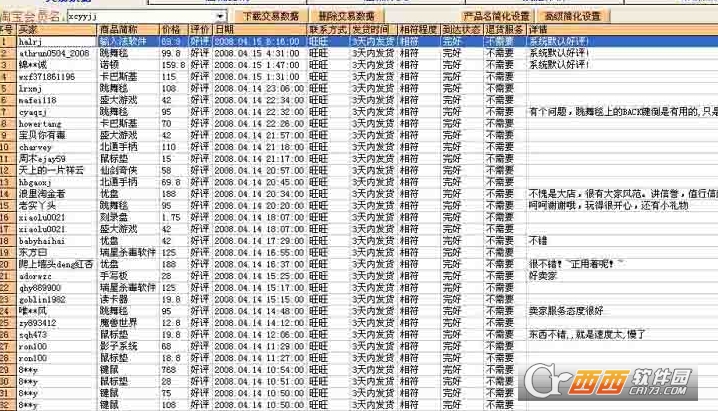Screen dimensions: 718x411
Task: Click buyer adorwzc
Action: [x=35, y=276]
